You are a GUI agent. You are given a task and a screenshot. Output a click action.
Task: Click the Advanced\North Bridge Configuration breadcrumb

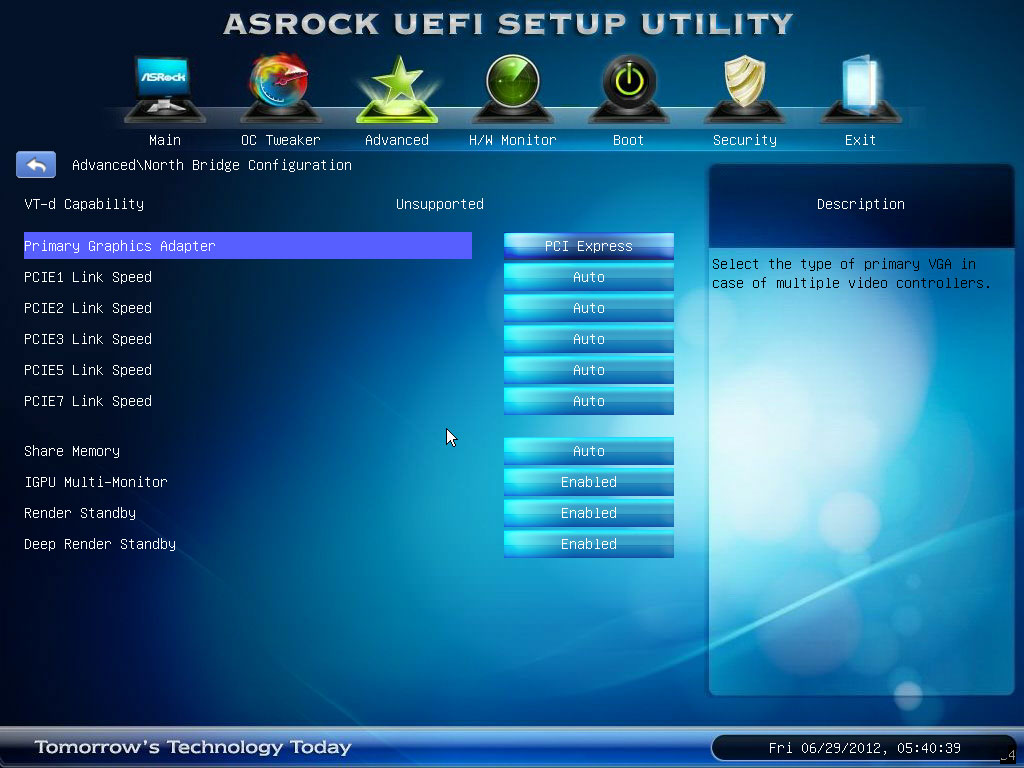(212, 165)
